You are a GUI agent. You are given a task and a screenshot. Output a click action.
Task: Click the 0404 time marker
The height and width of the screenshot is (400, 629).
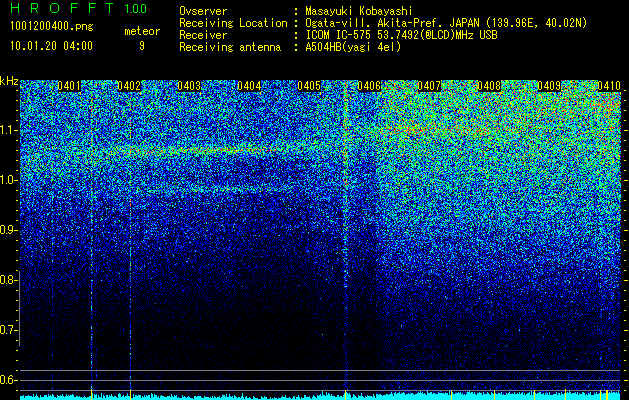pyautogui.click(x=249, y=86)
